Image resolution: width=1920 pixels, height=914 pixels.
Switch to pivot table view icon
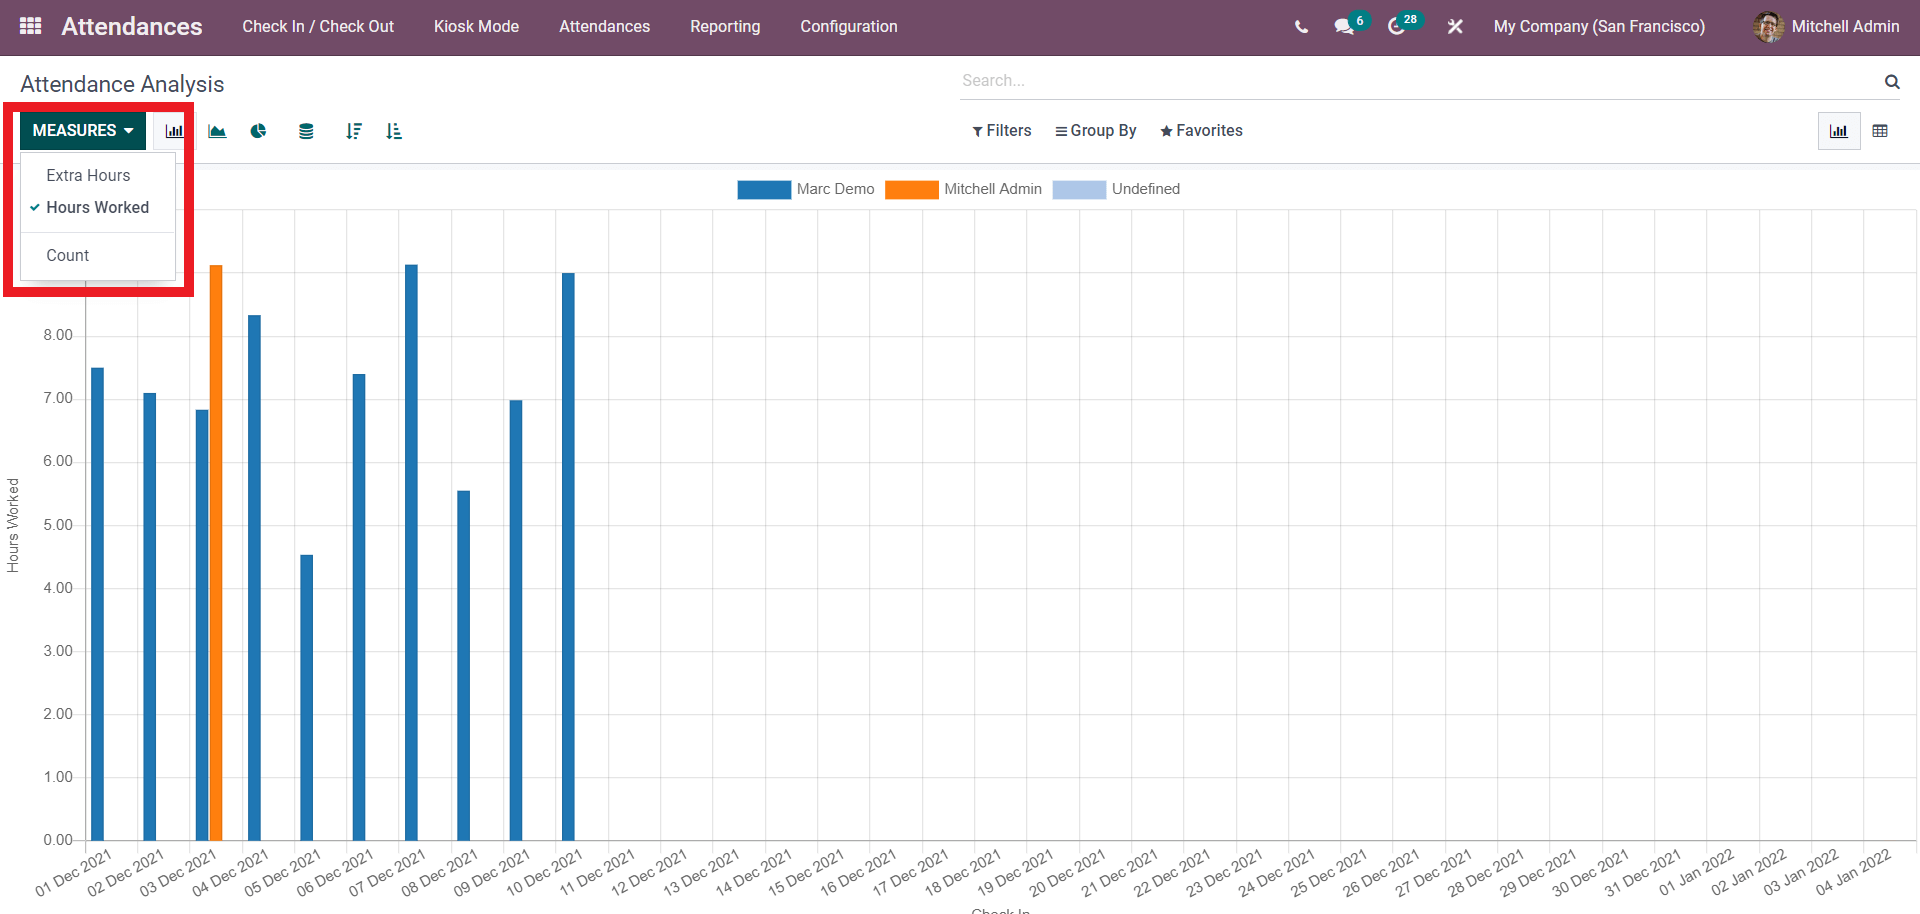pyautogui.click(x=1880, y=131)
